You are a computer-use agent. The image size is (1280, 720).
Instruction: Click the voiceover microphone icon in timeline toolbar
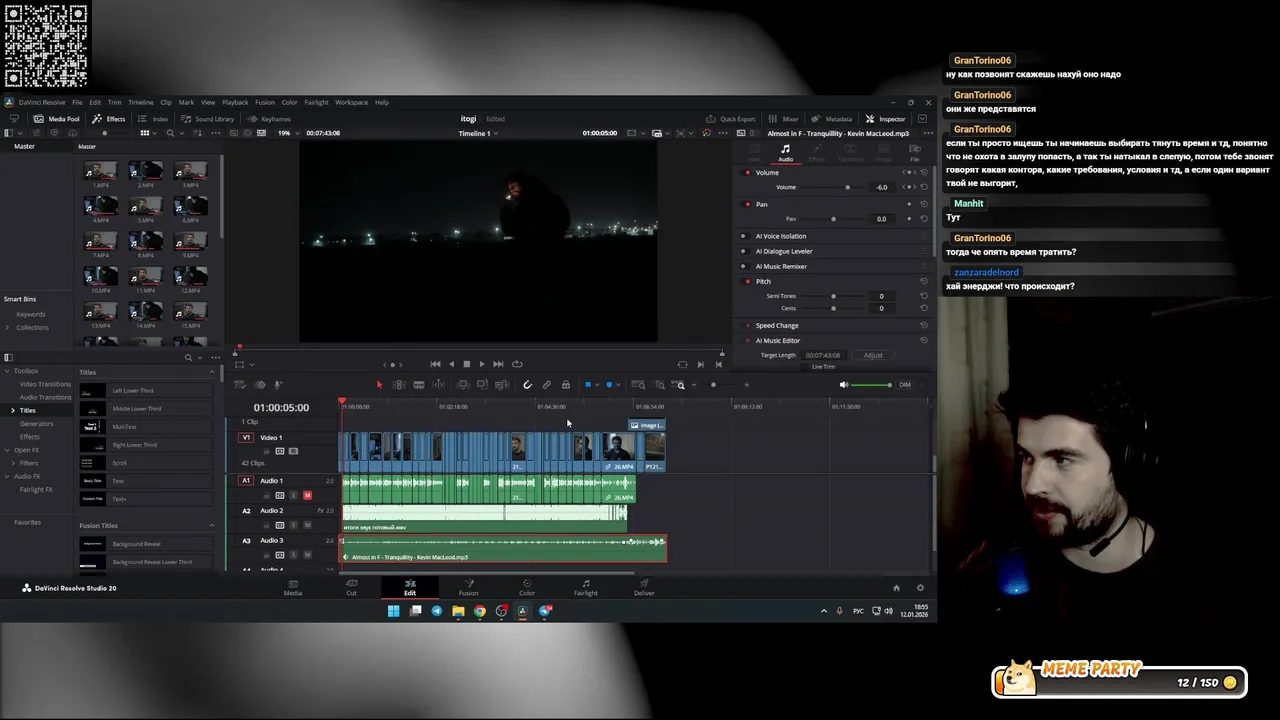[278, 385]
